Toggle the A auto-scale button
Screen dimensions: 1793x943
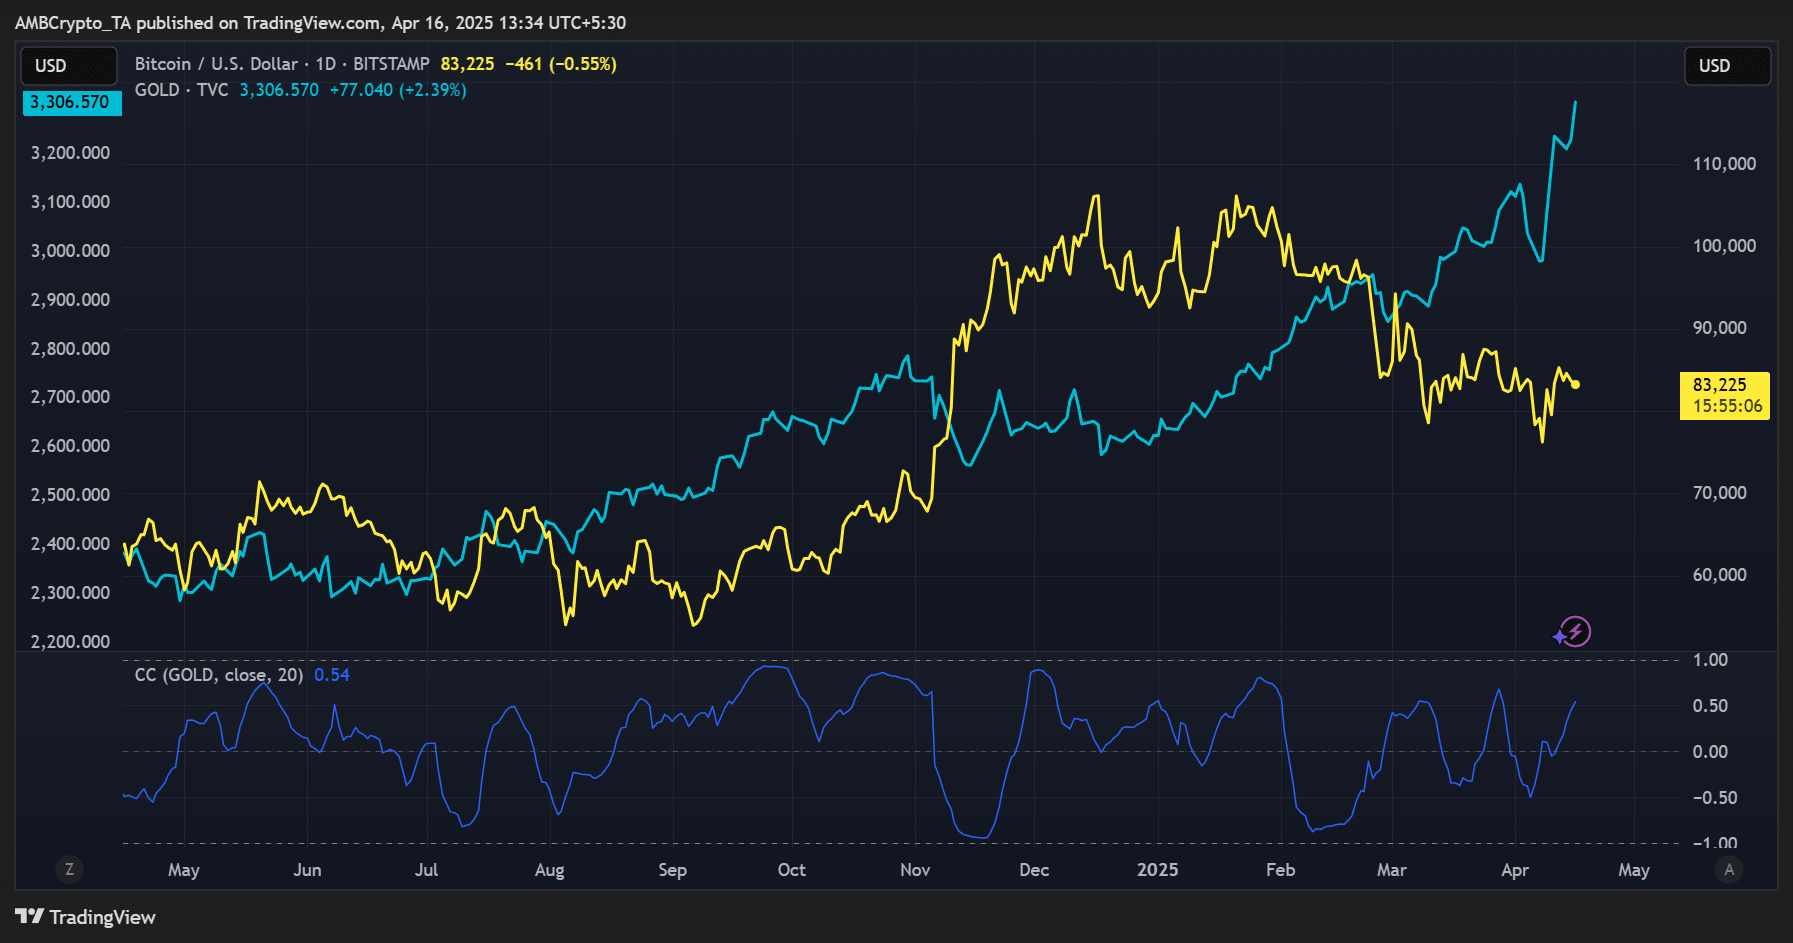[1729, 869]
